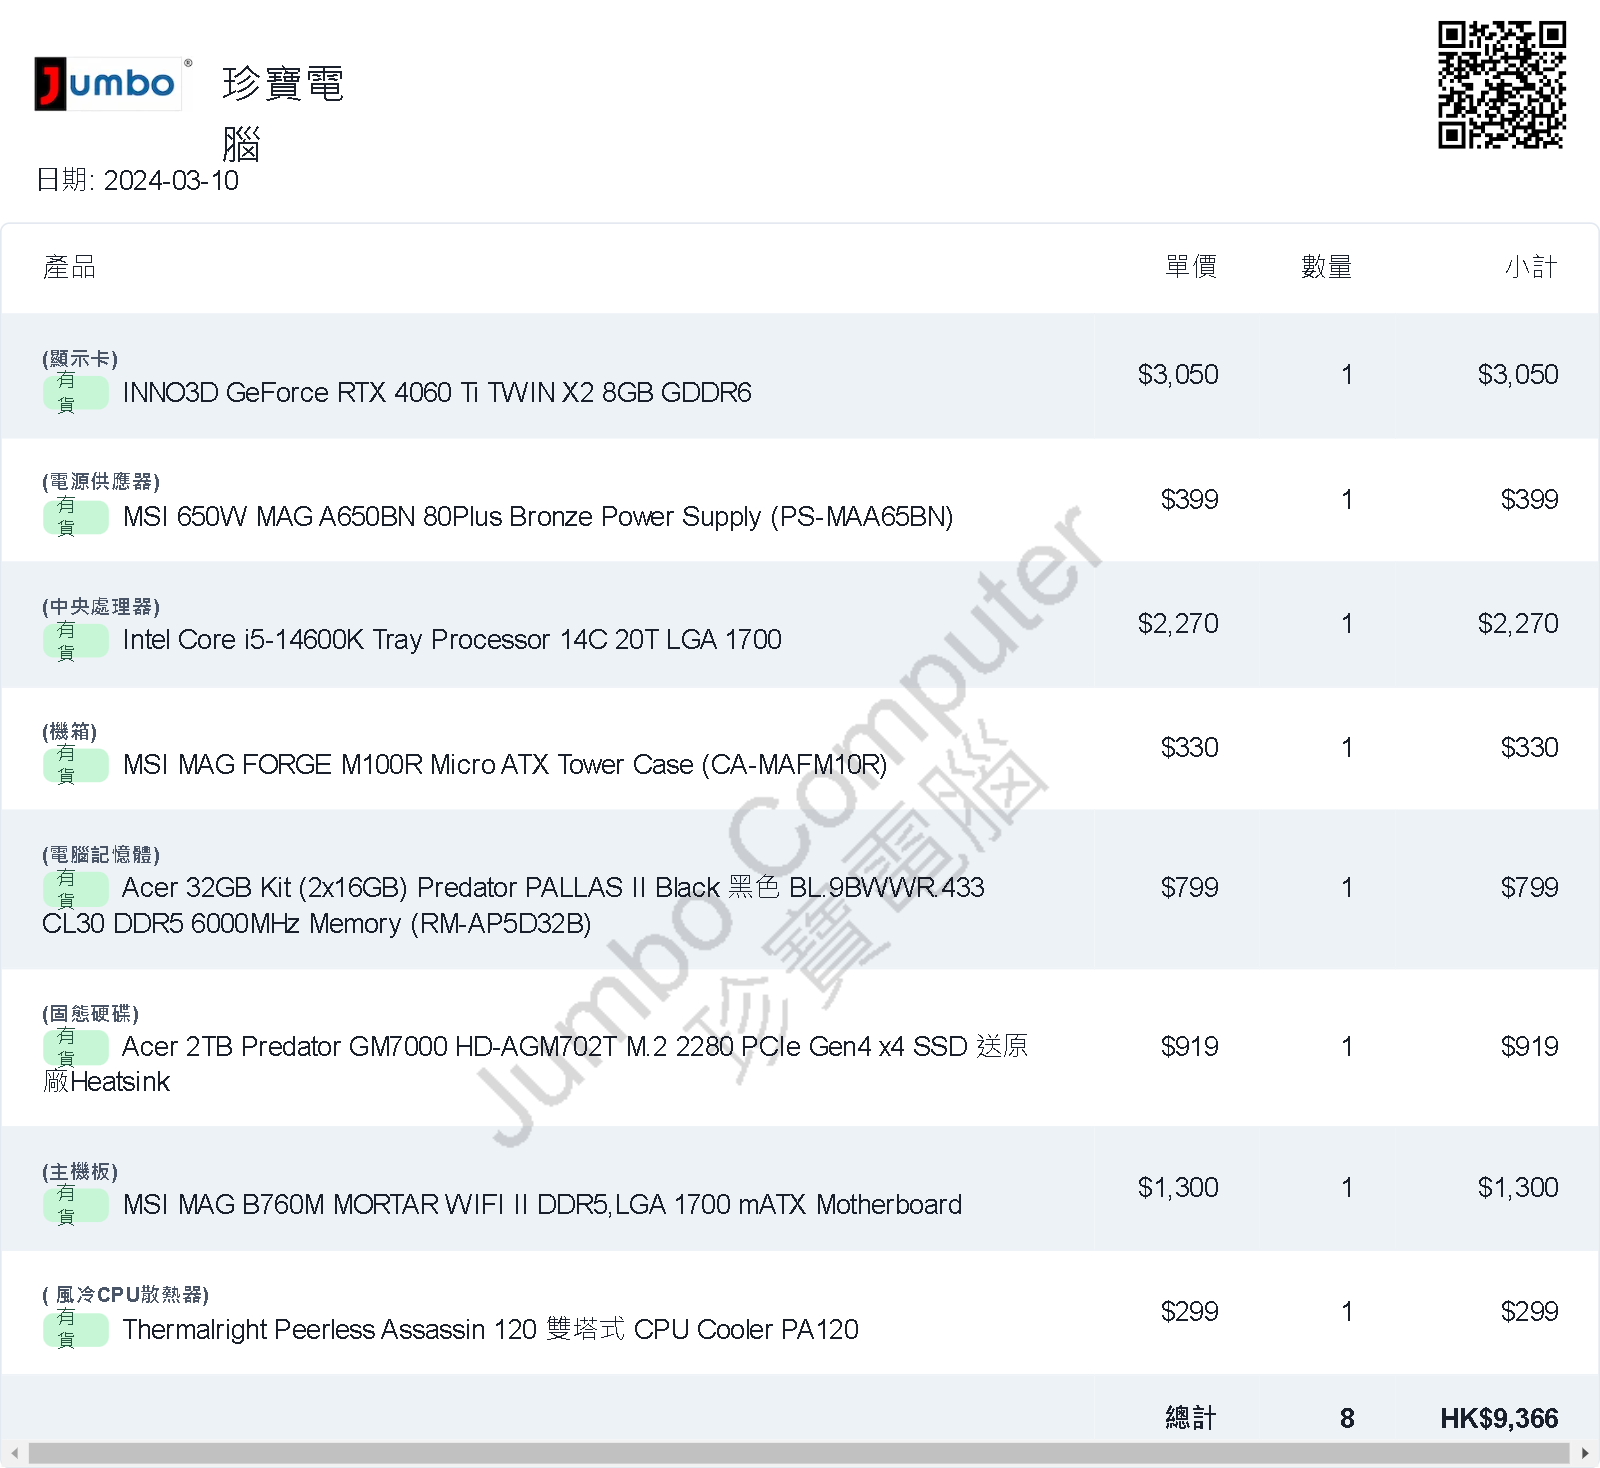This screenshot has height=1468, width=1600.
Task: Click the (中央處理器) category label
Action: point(101,607)
